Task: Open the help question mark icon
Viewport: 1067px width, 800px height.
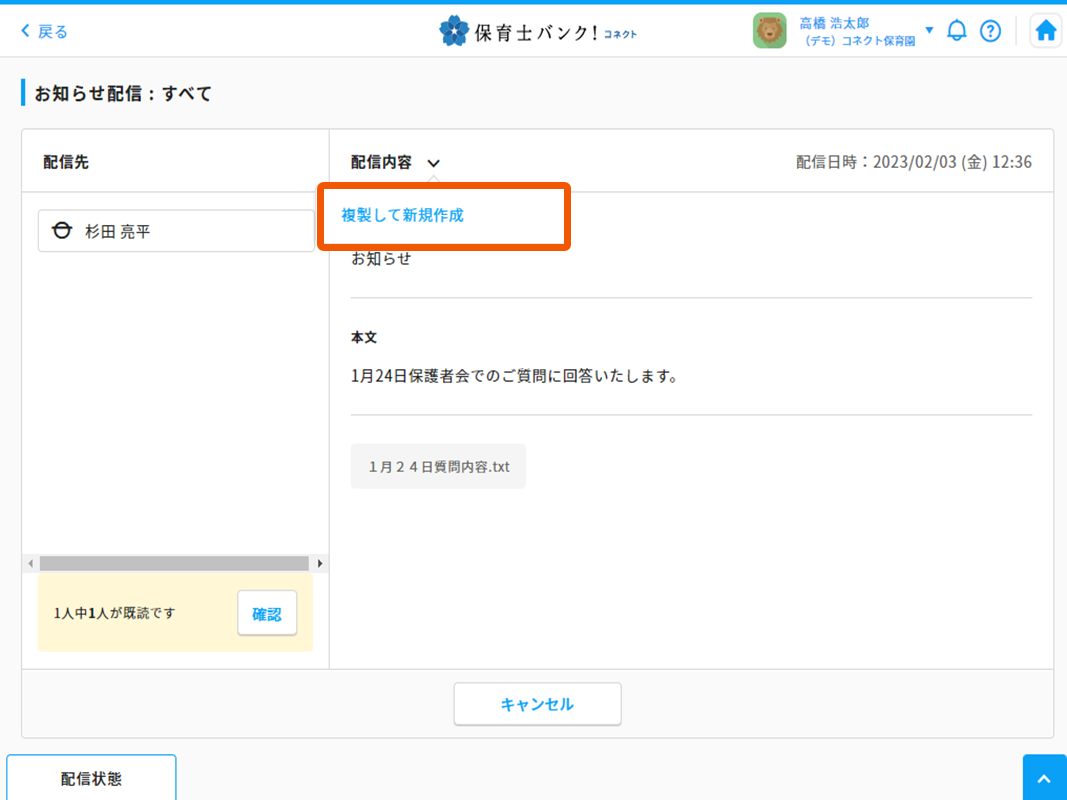Action: tap(990, 31)
